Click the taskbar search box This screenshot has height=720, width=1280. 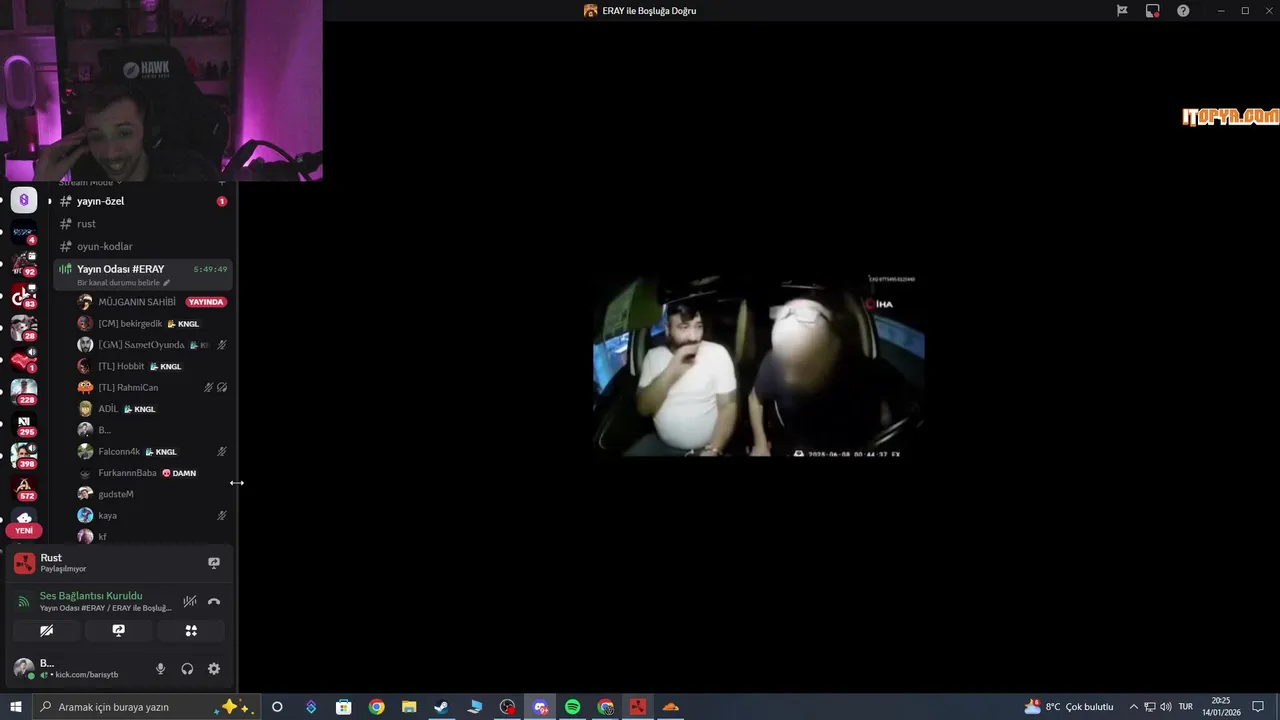(147, 707)
